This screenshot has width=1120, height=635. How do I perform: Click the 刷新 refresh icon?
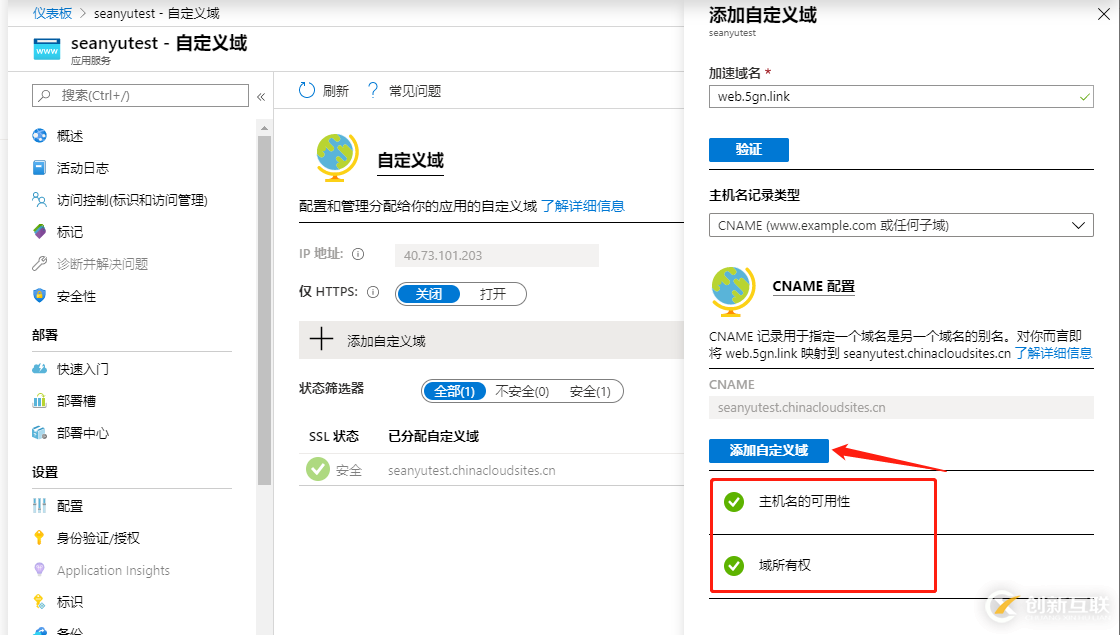(307, 91)
